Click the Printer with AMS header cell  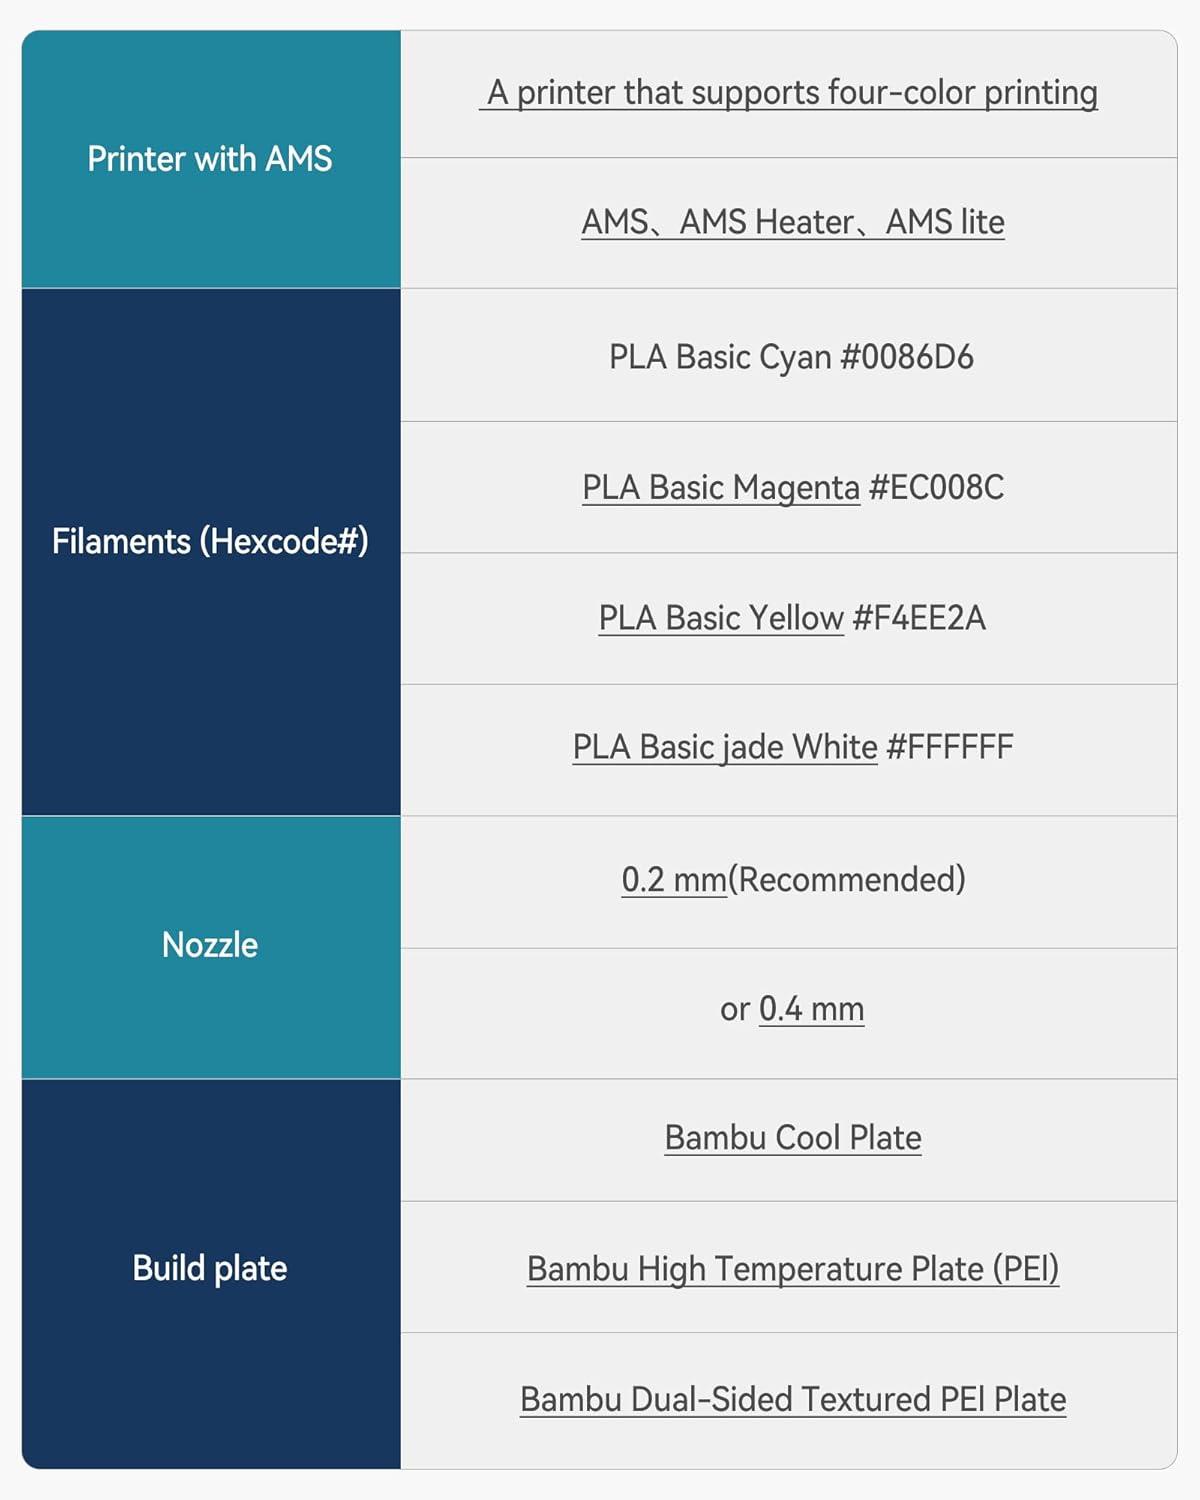click(x=210, y=159)
